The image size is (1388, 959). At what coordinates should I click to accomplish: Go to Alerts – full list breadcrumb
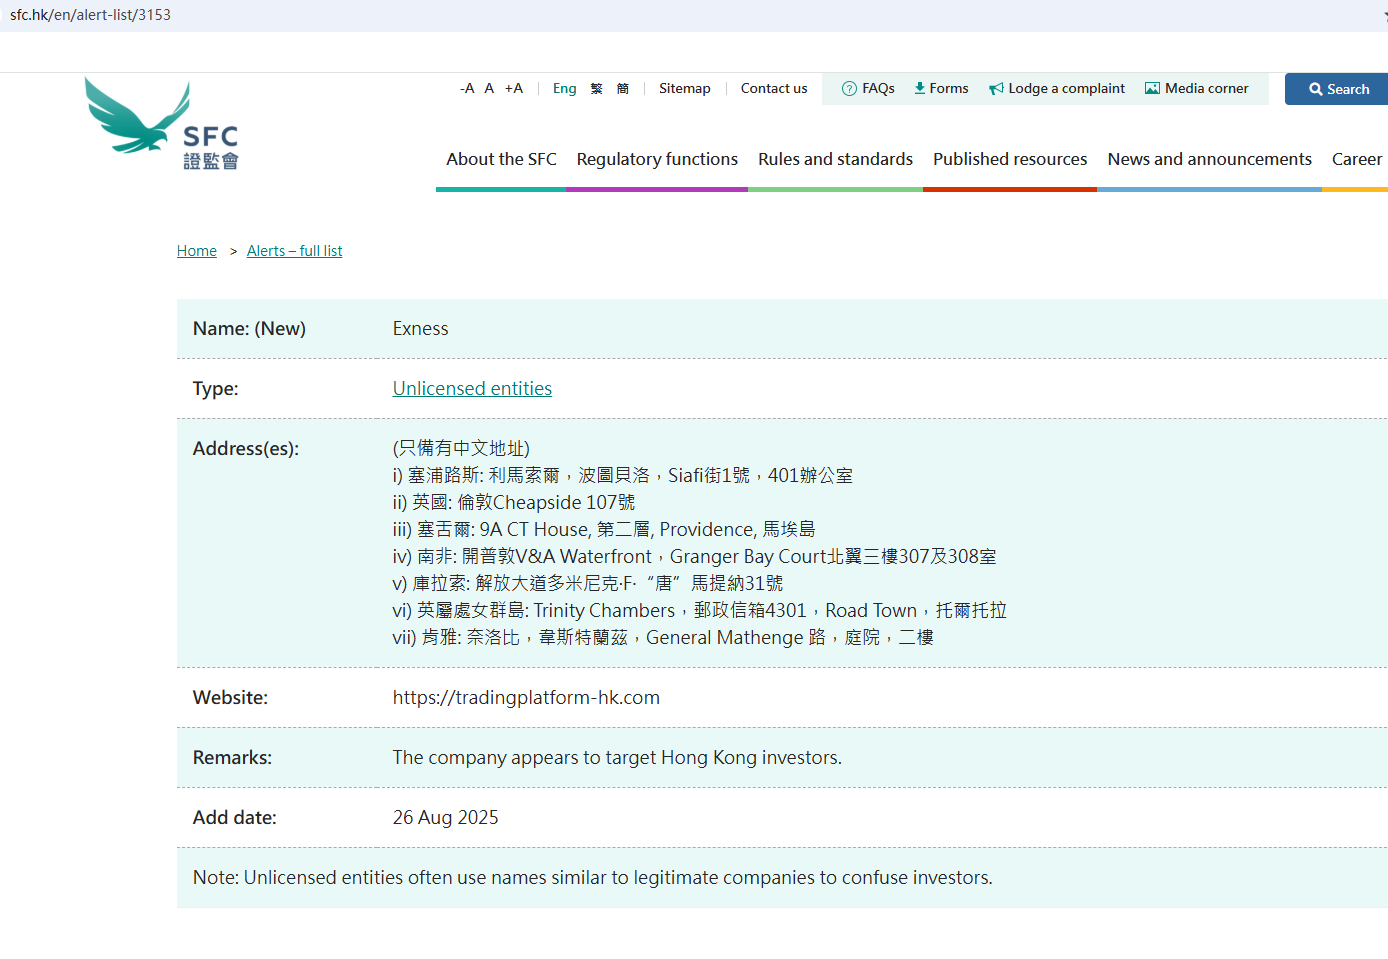(x=294, y=251)
